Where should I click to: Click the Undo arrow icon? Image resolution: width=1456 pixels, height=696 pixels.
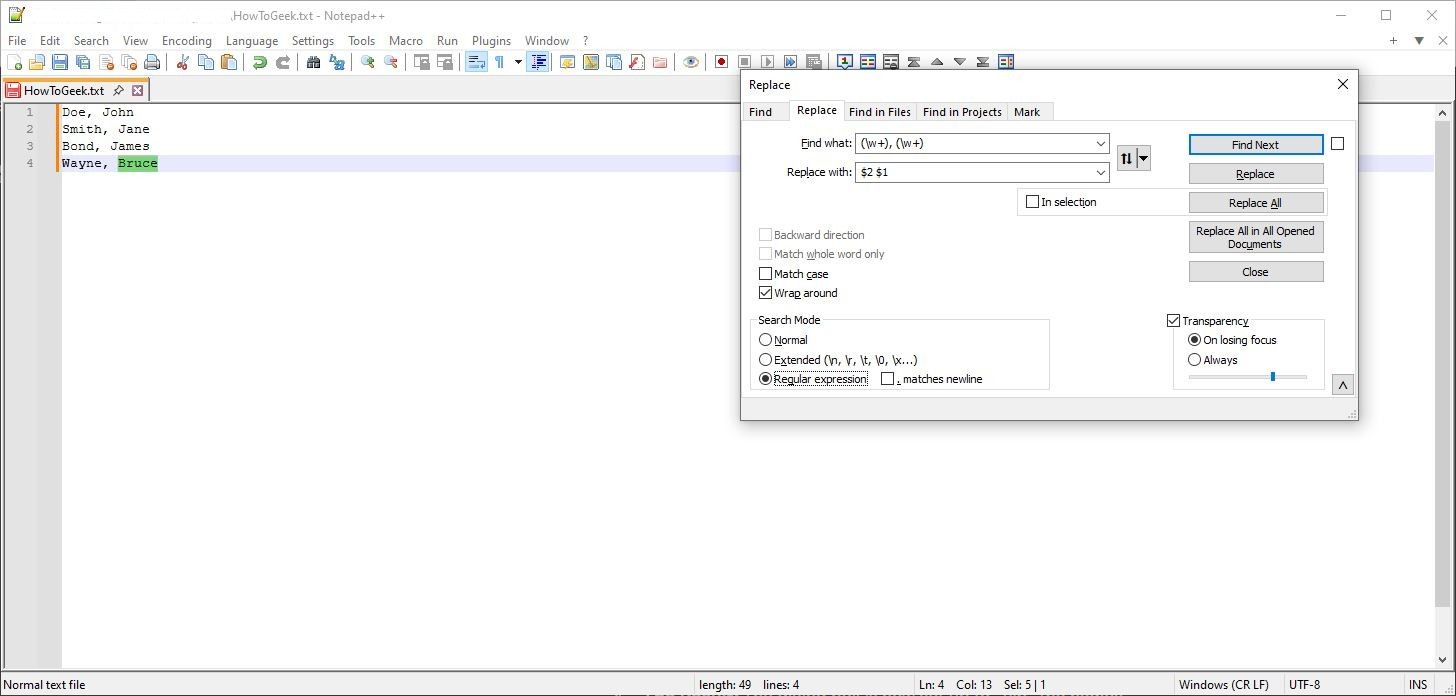click(260, 62)
